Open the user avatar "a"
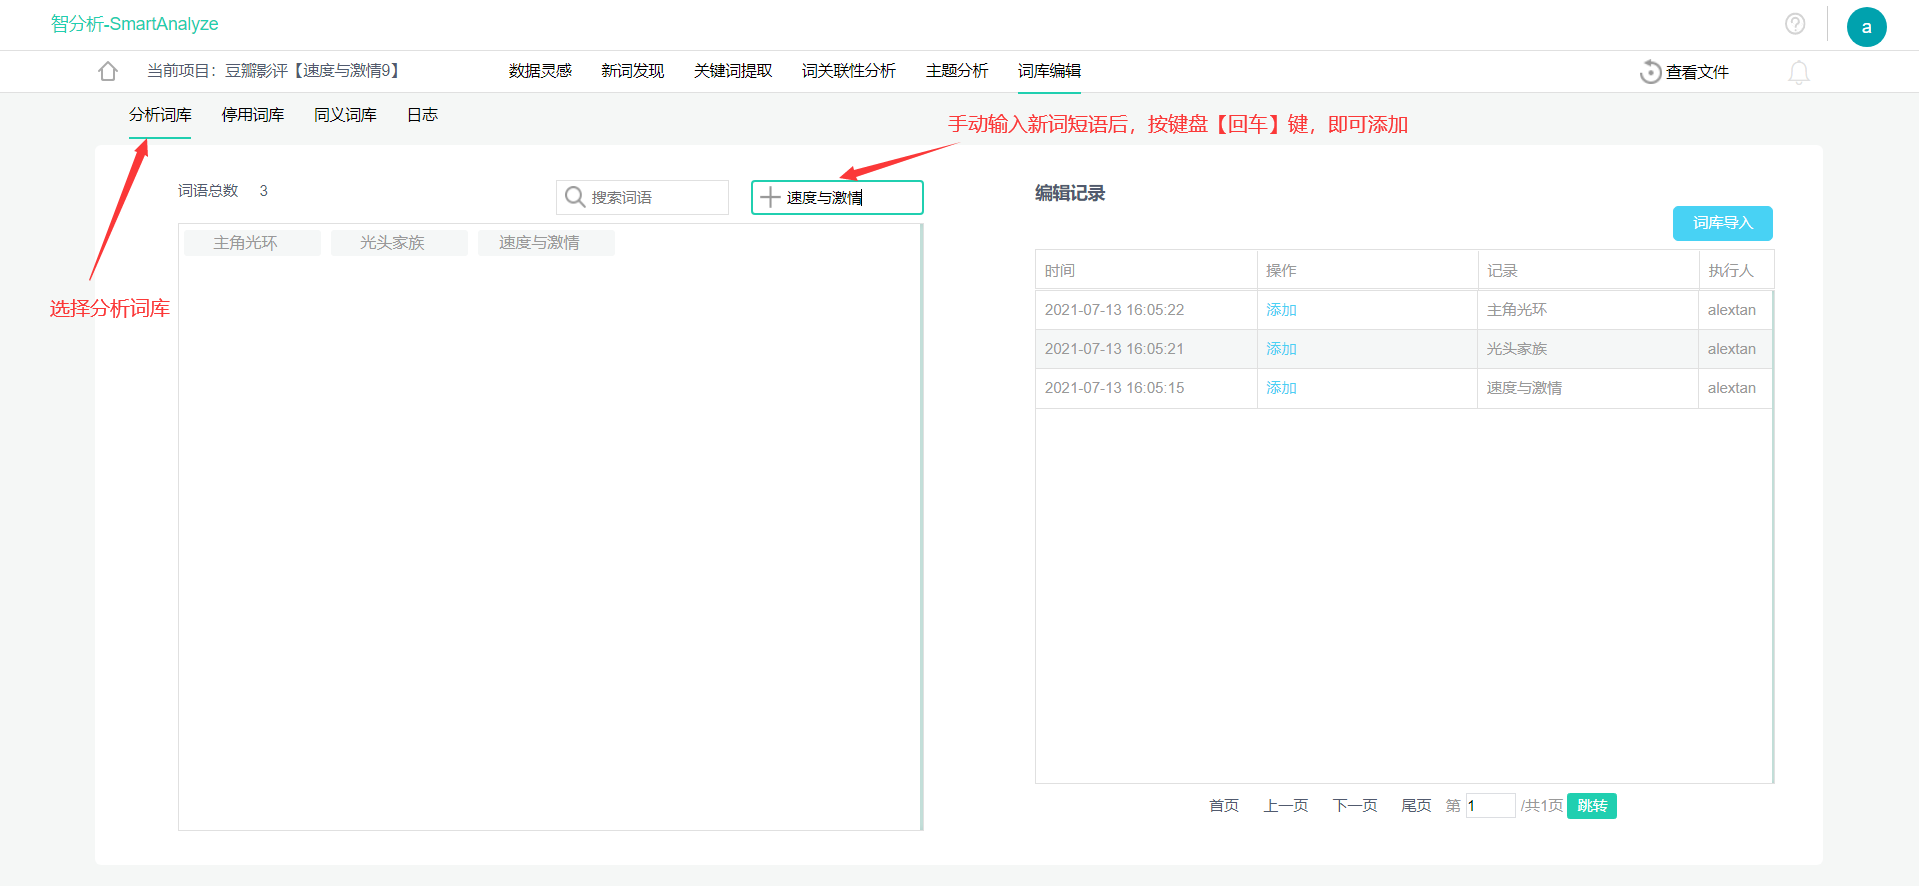This screenshot has width=1919, height=895. 1866,27
